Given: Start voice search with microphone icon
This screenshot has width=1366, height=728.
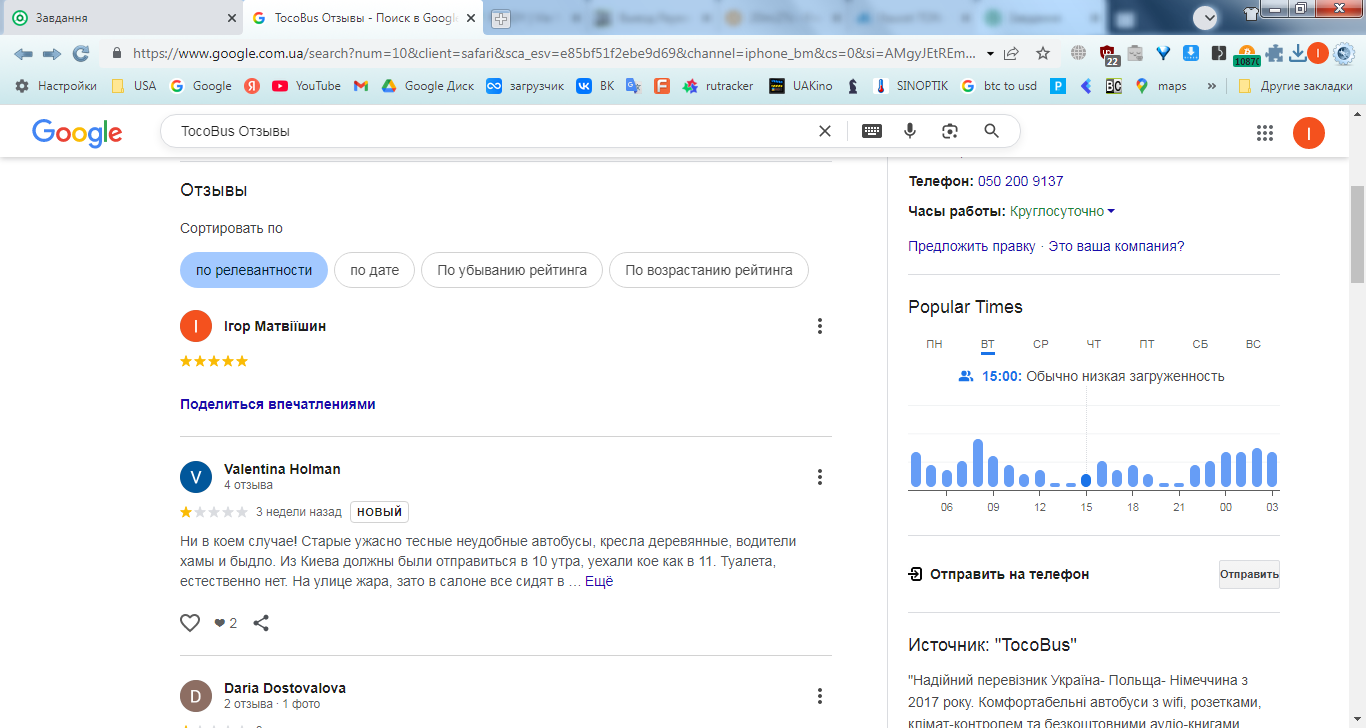Looking at the screenshot, I should click(x=910, y=131).
